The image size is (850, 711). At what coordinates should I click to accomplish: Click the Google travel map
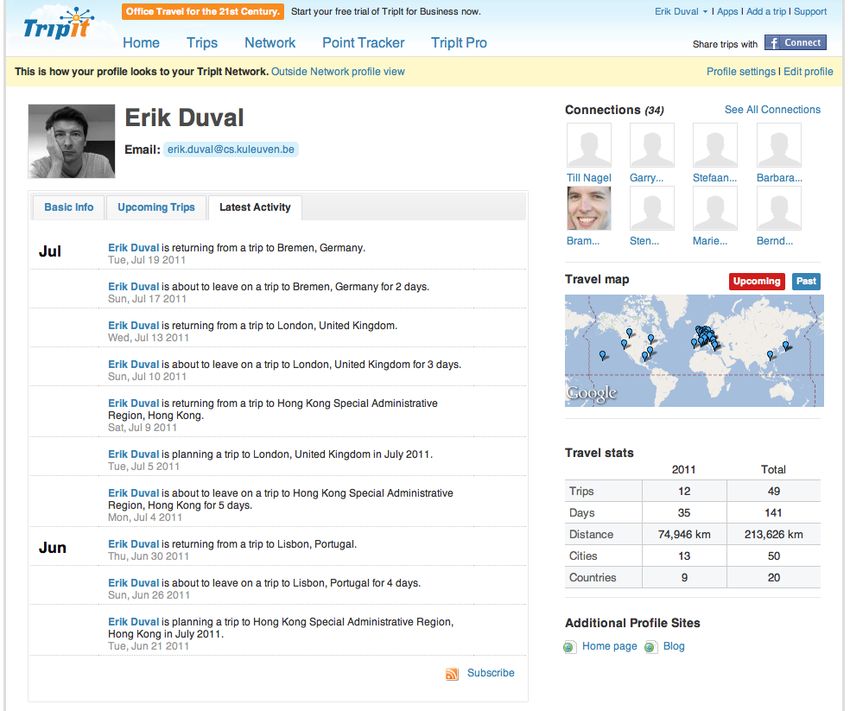[x=694, y=351]
